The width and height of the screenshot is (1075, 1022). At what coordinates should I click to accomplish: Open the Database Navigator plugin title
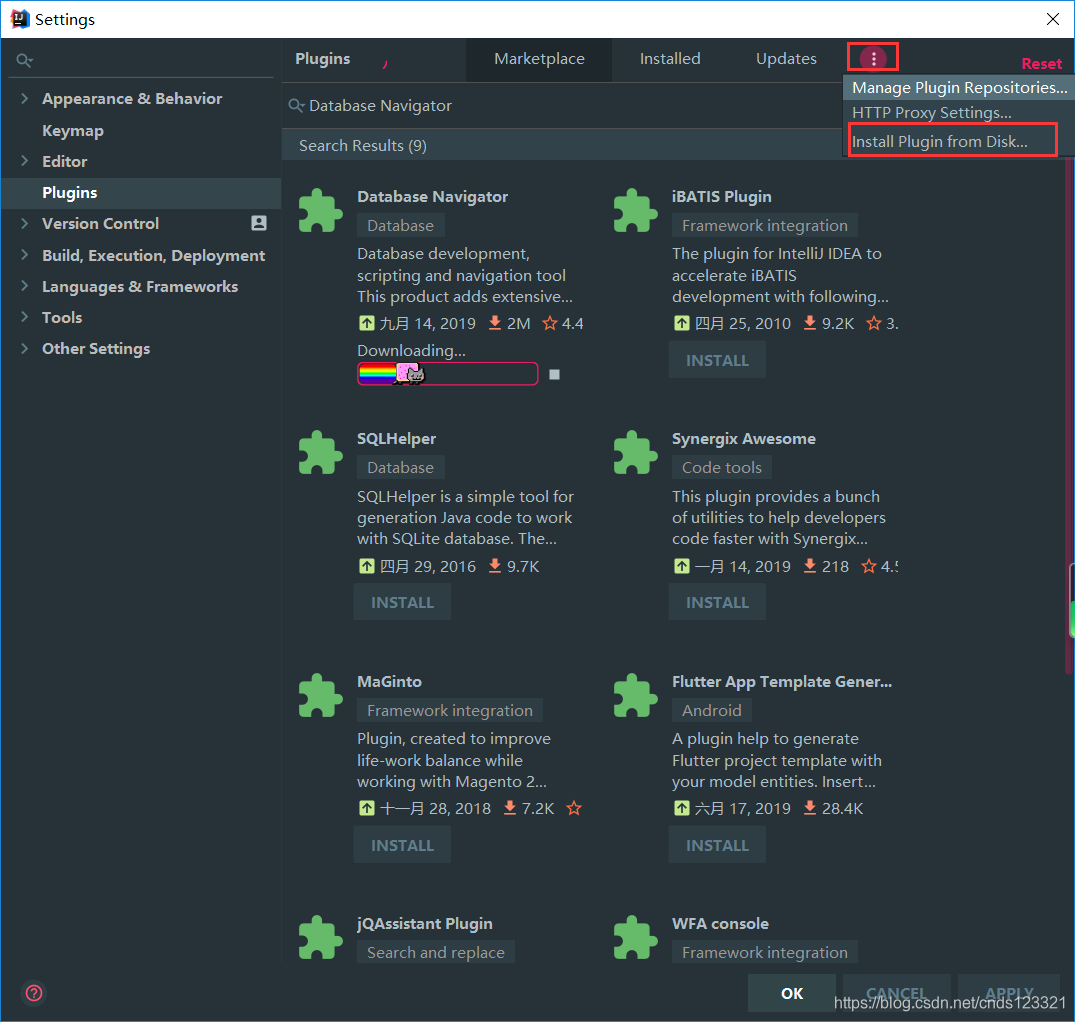click(x=432, y=197)
